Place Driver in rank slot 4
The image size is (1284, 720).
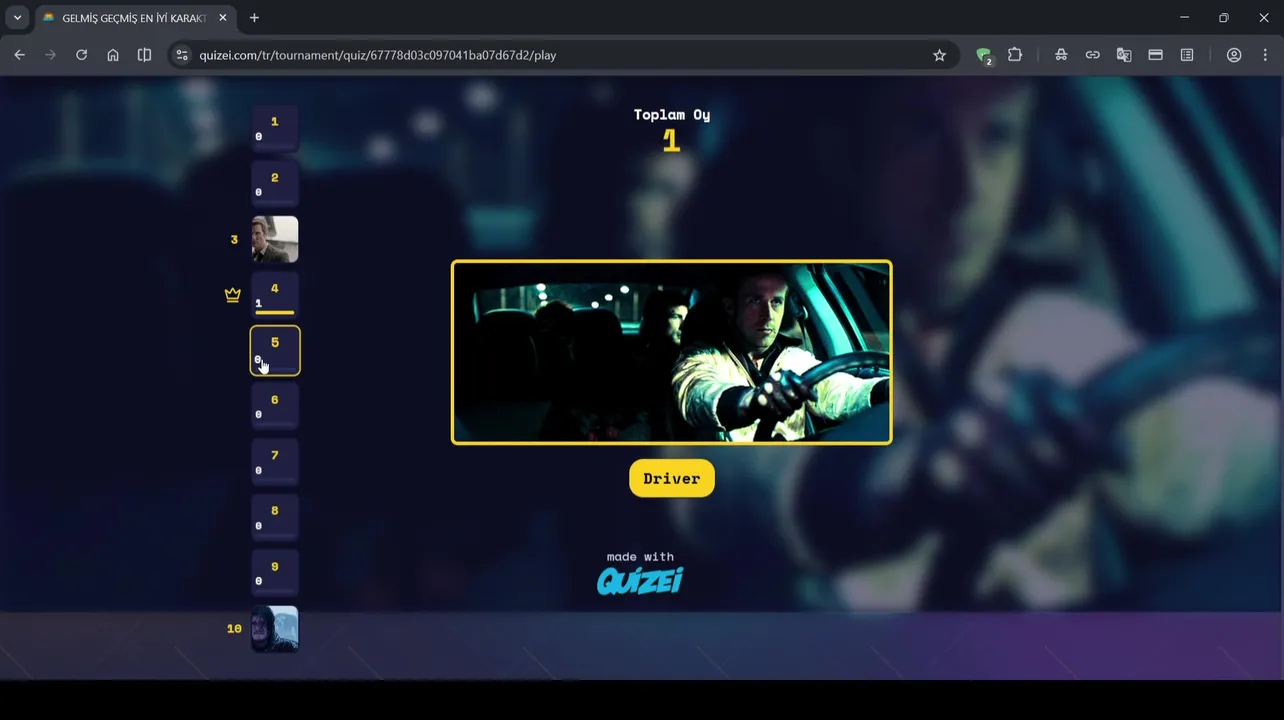tap(275, 296)
